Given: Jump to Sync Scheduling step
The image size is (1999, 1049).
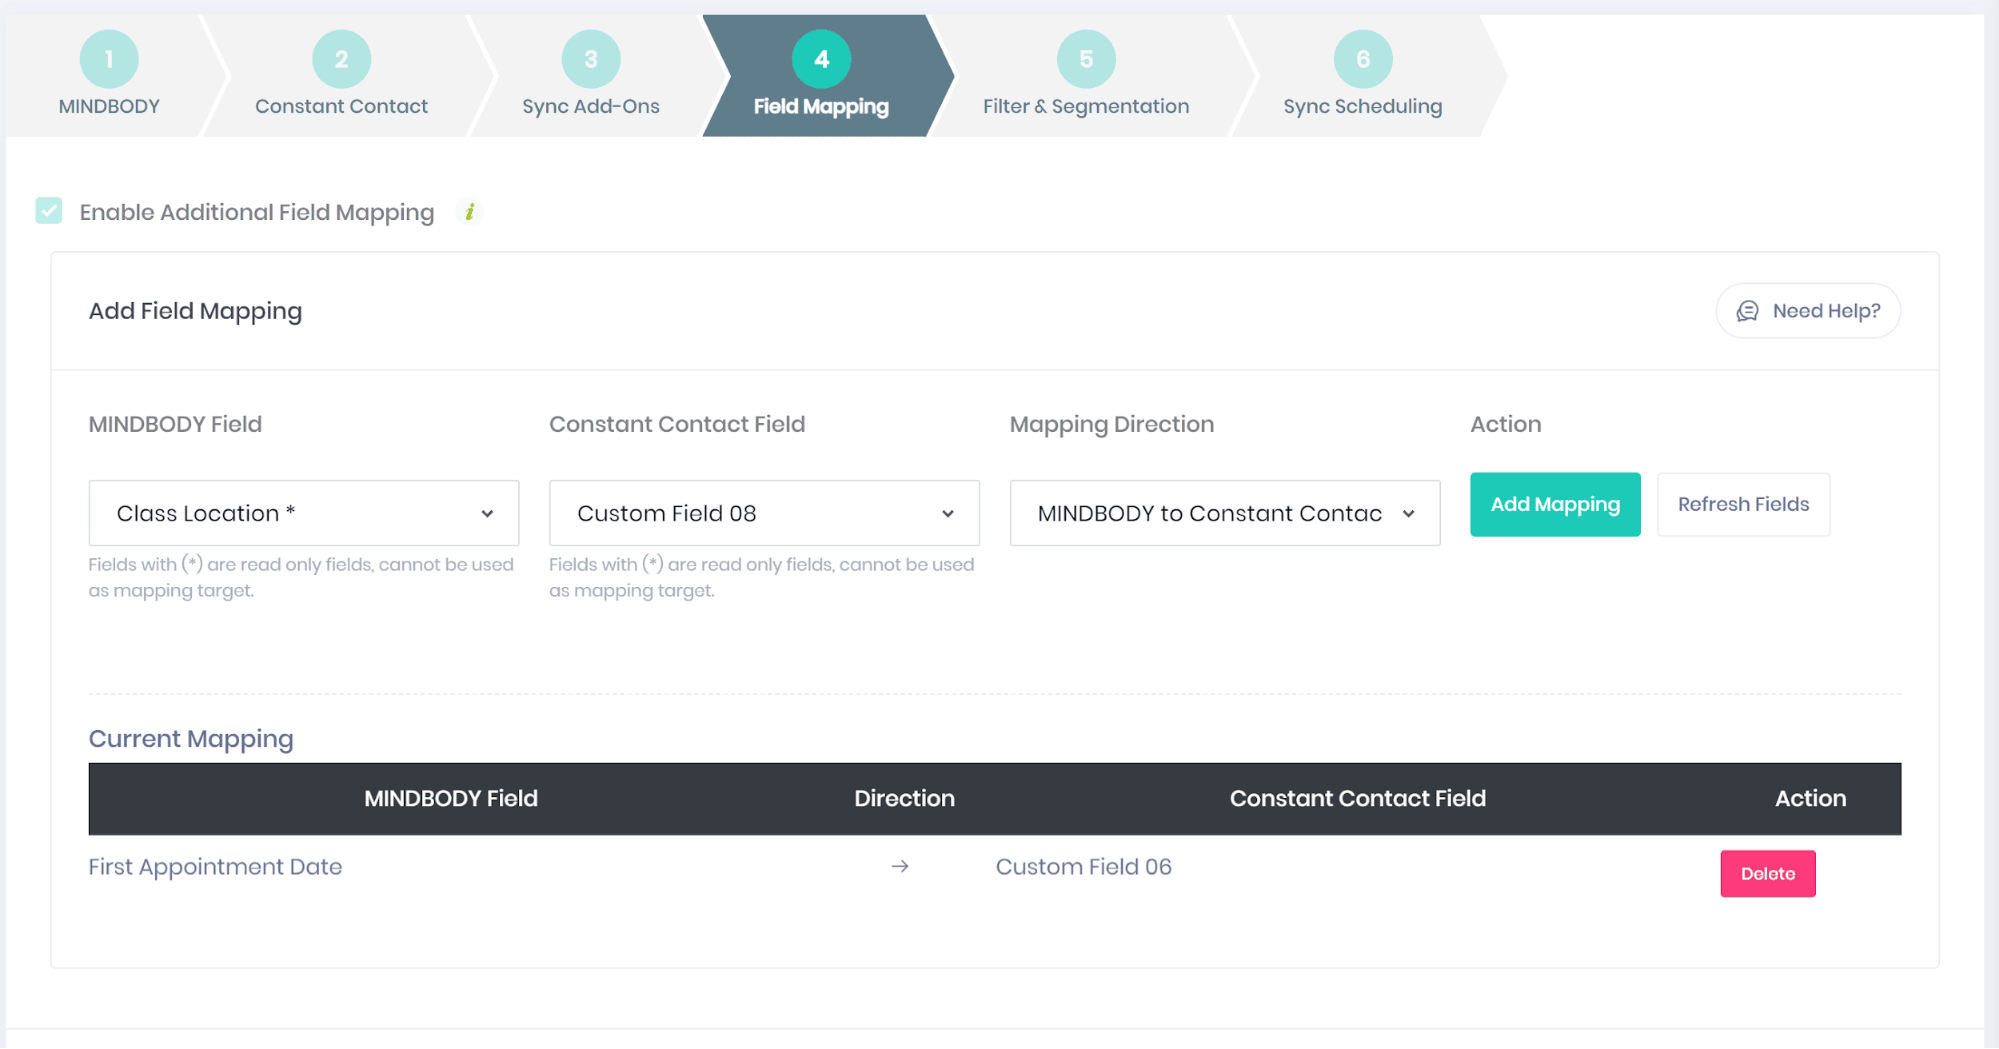Looking at the screenshot, I should [x=1362, y=76].
